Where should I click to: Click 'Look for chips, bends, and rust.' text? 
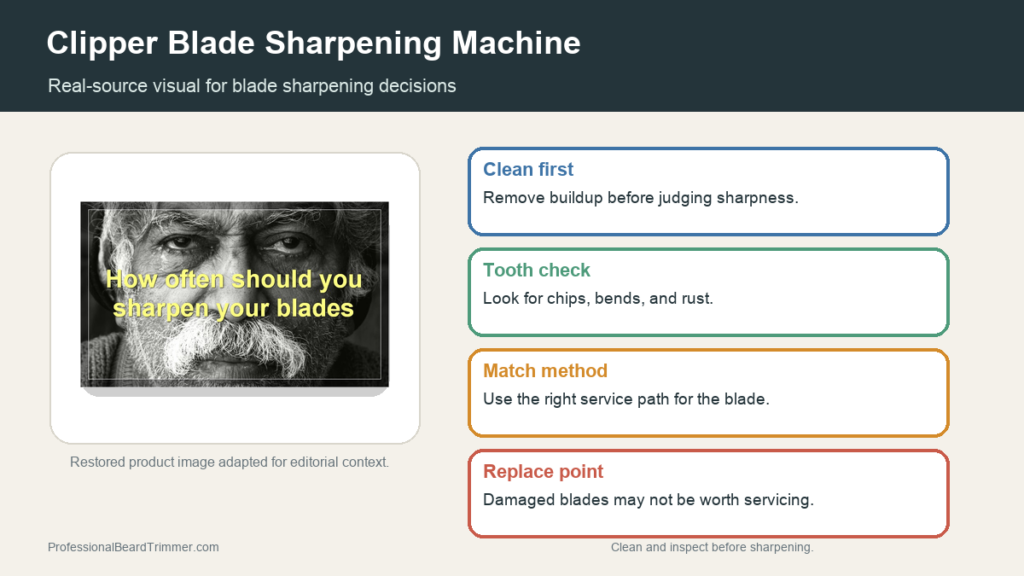pyautogui.click(x=598, y=298)
